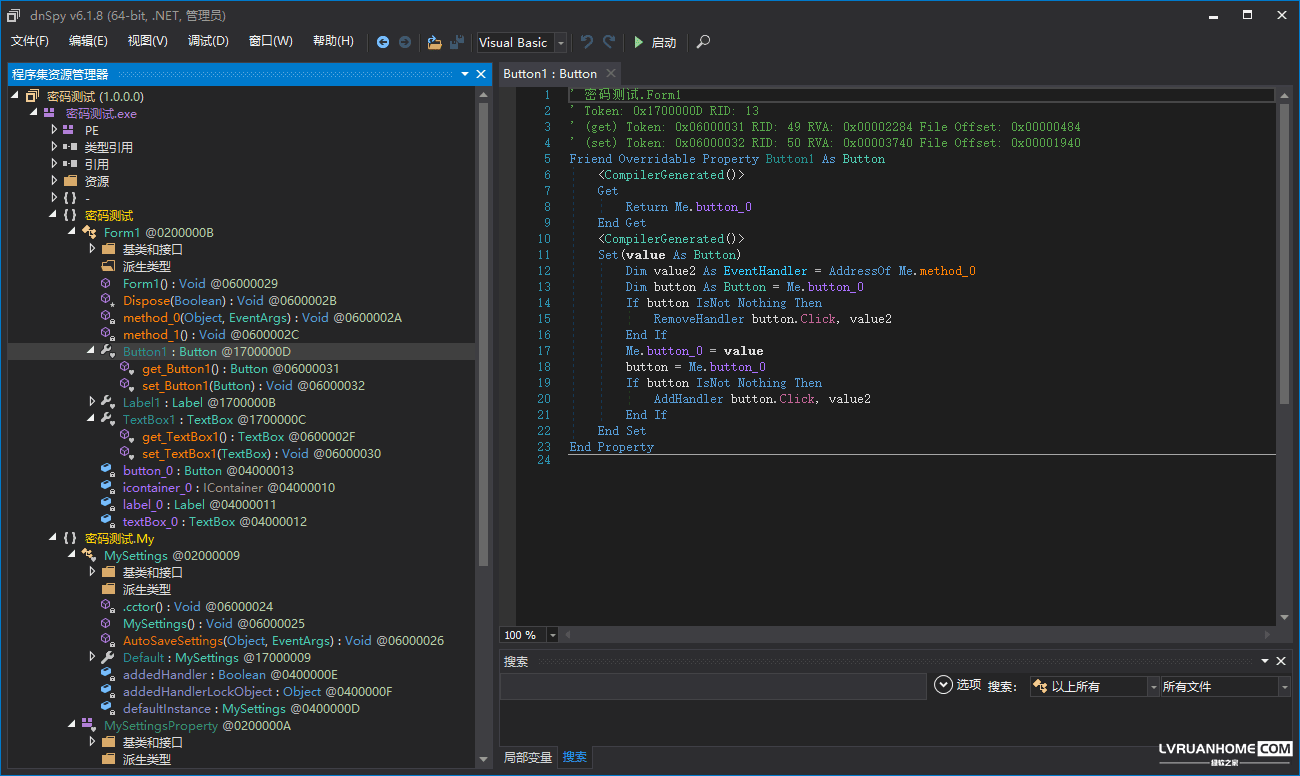
Task: Click the navigate forward arrow icon
Action: [x=405, y=42]
